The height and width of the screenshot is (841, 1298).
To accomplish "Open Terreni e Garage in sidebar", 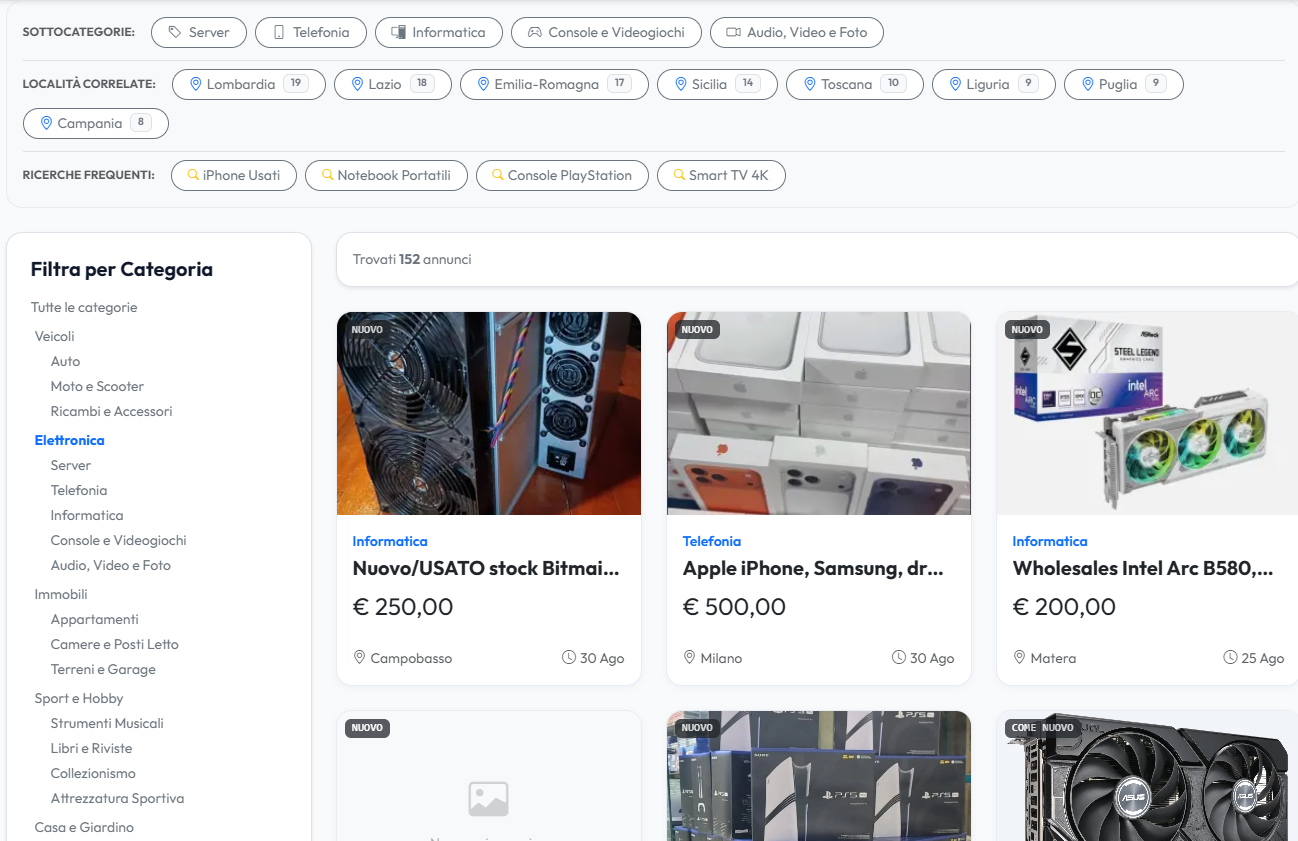I will coord(103,669).
